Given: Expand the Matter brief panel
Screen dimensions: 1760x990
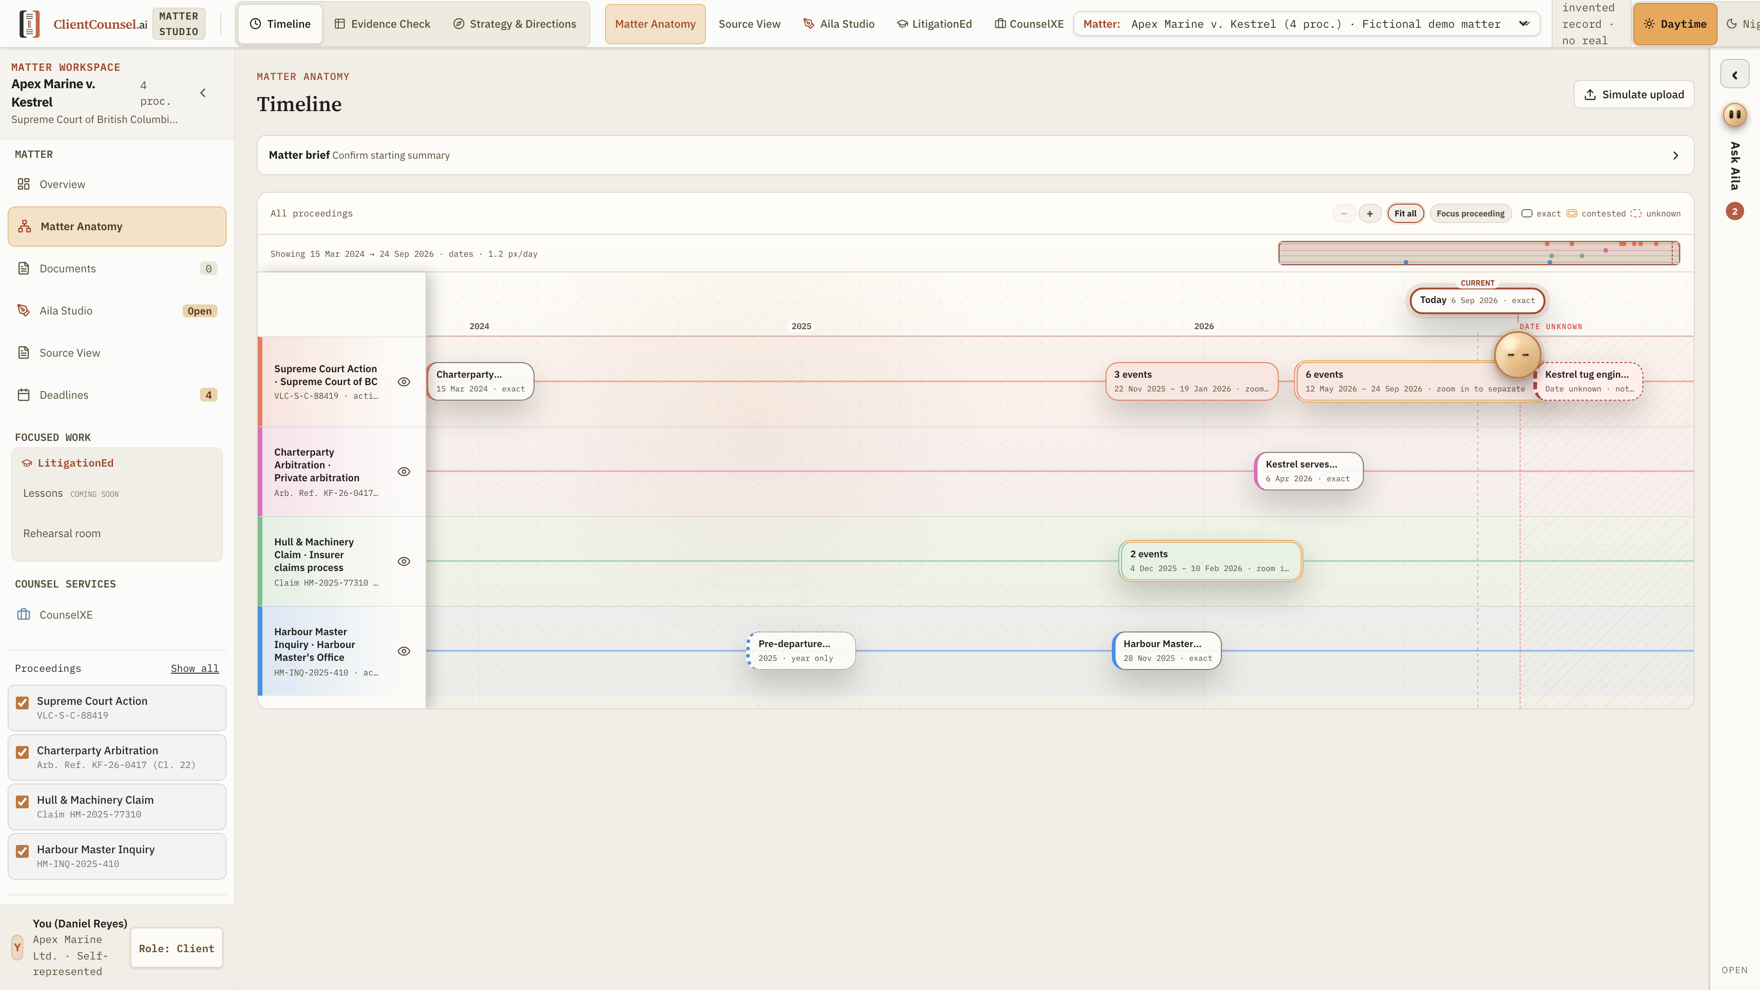Looking at the screenshot, I should pyautogui.click(x=975, y=155).
